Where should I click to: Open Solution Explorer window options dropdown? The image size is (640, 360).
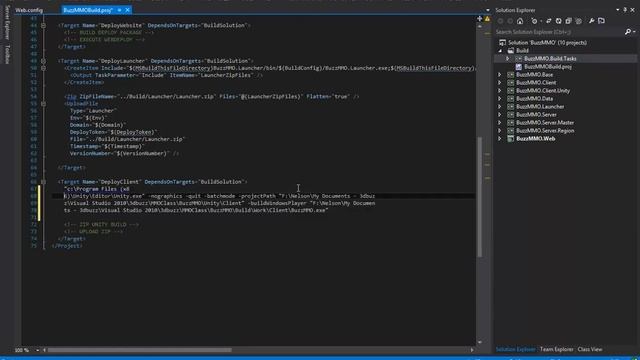pyautogui.click(x=618, y=10)
